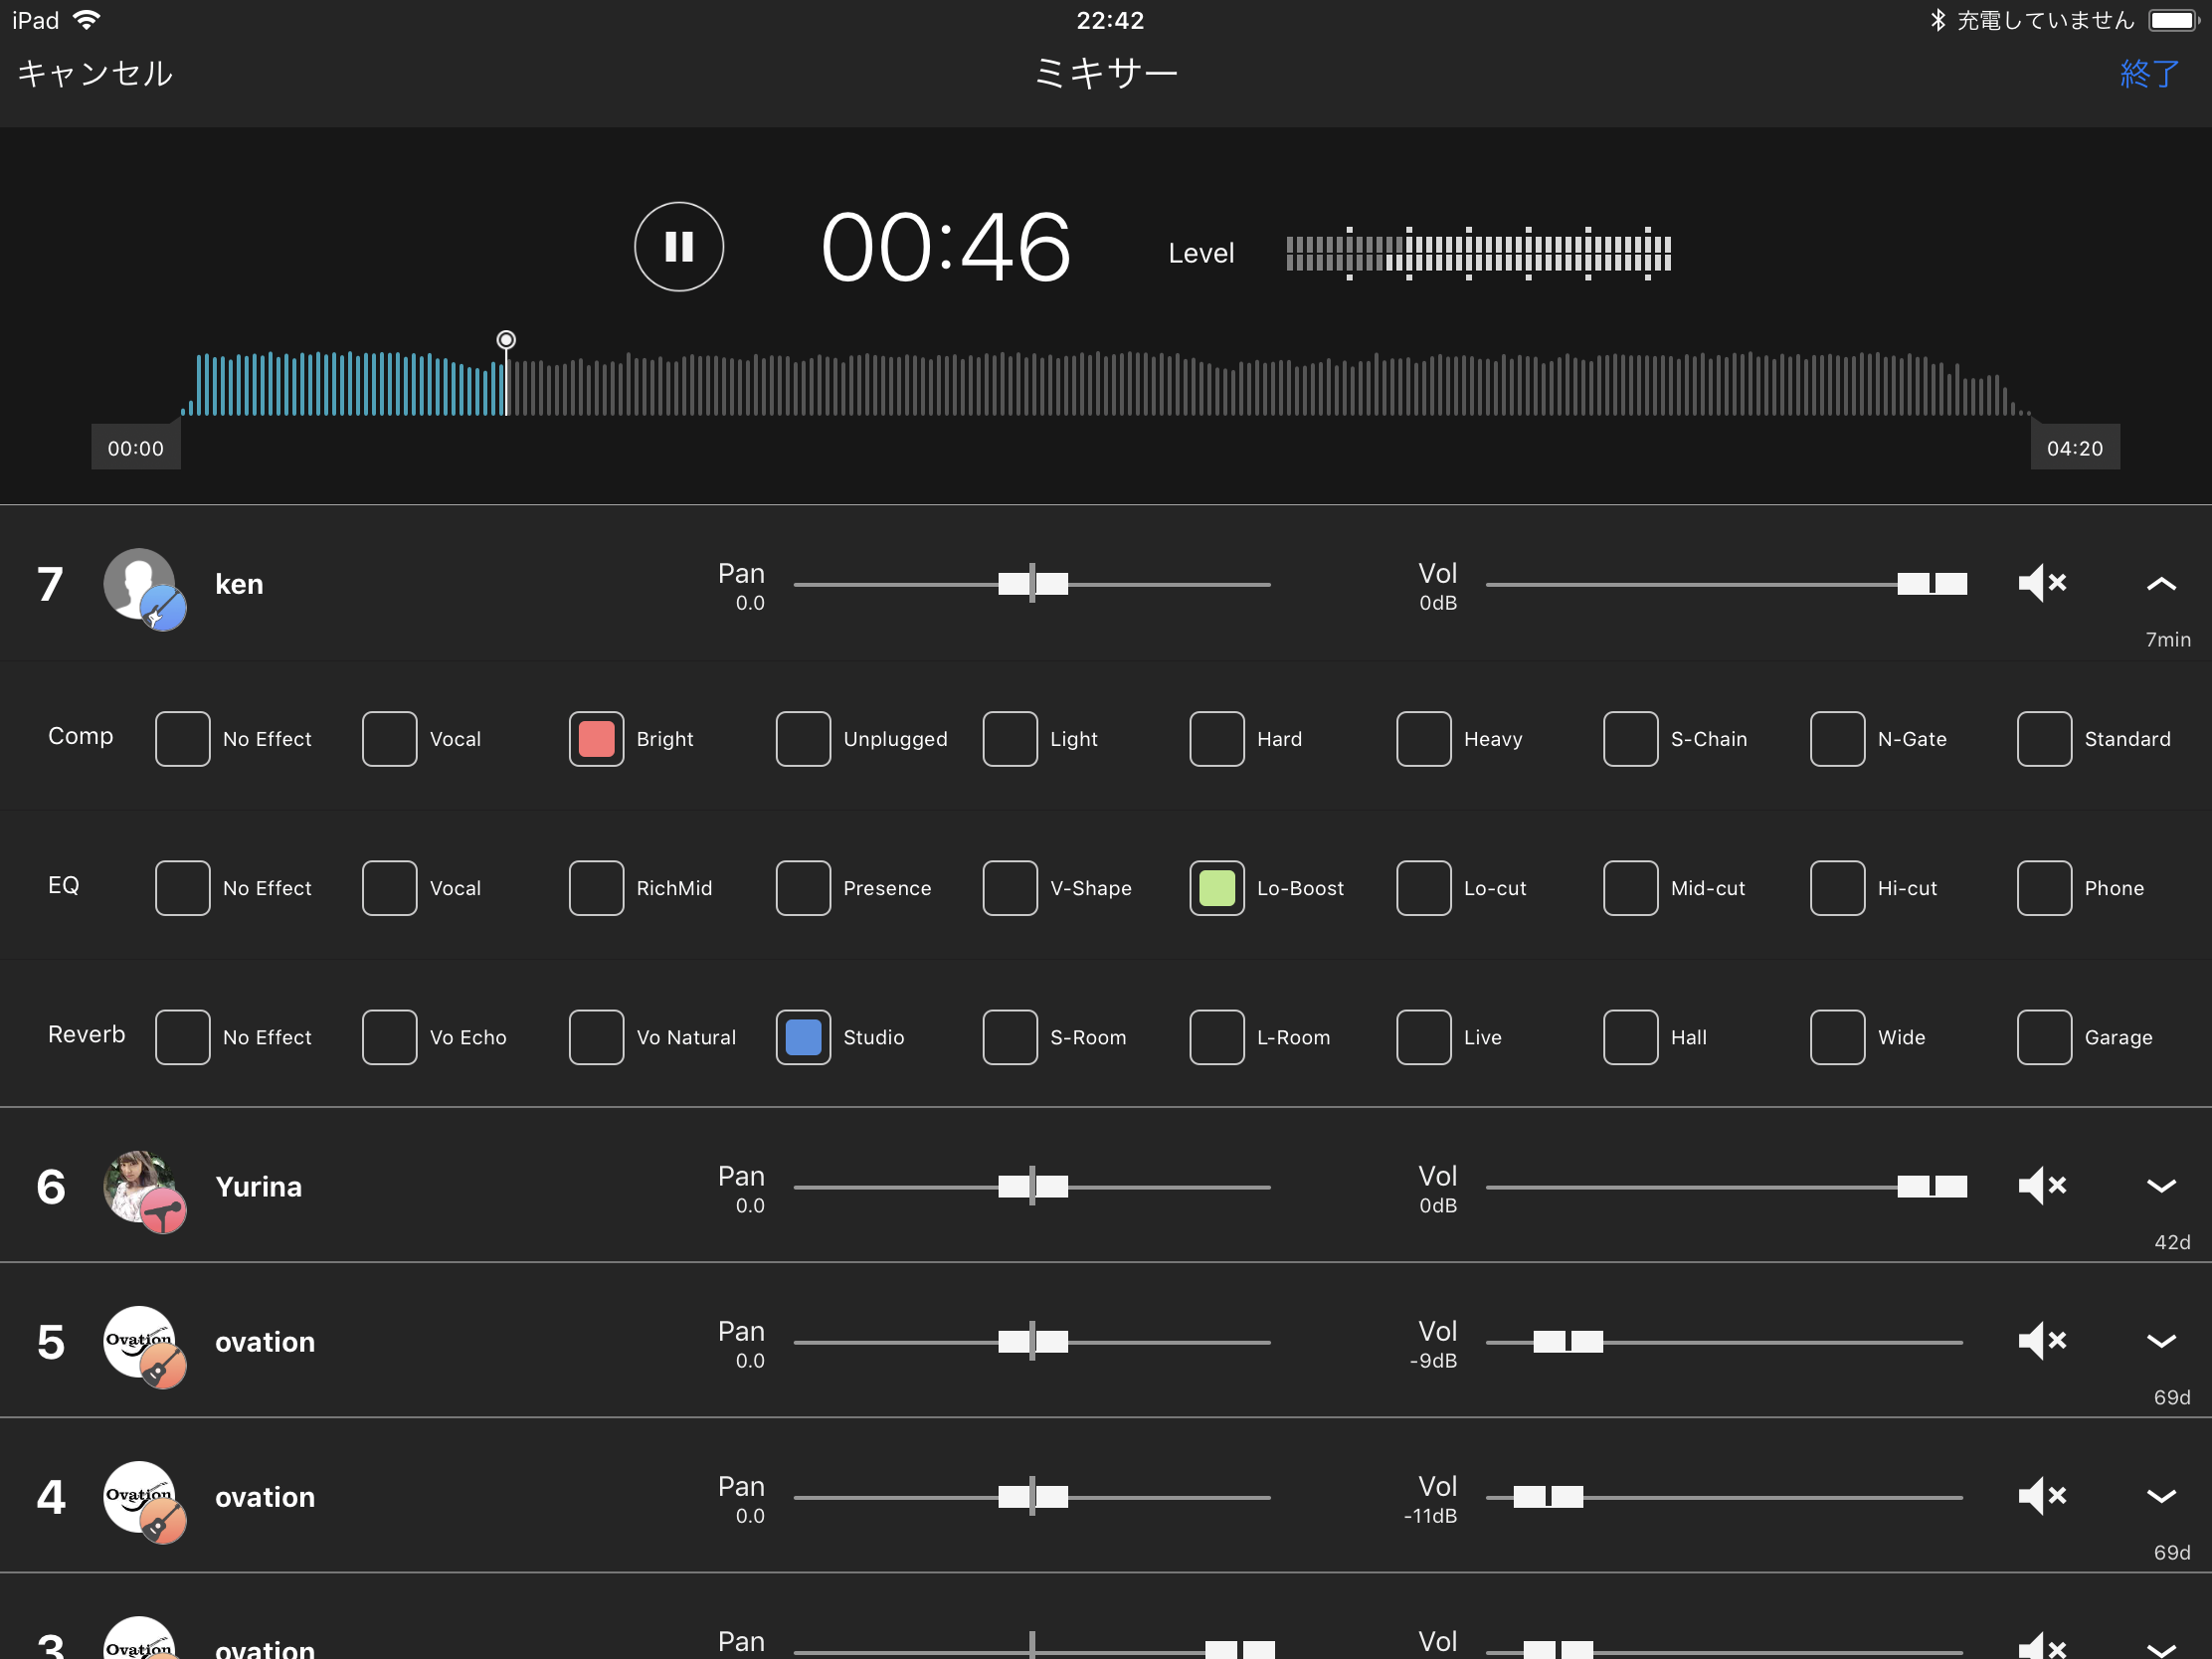The height and width of the screenshot is (1659, 2212).
Task: Open Yurina's profile avatar
Action: point(144,1191)
